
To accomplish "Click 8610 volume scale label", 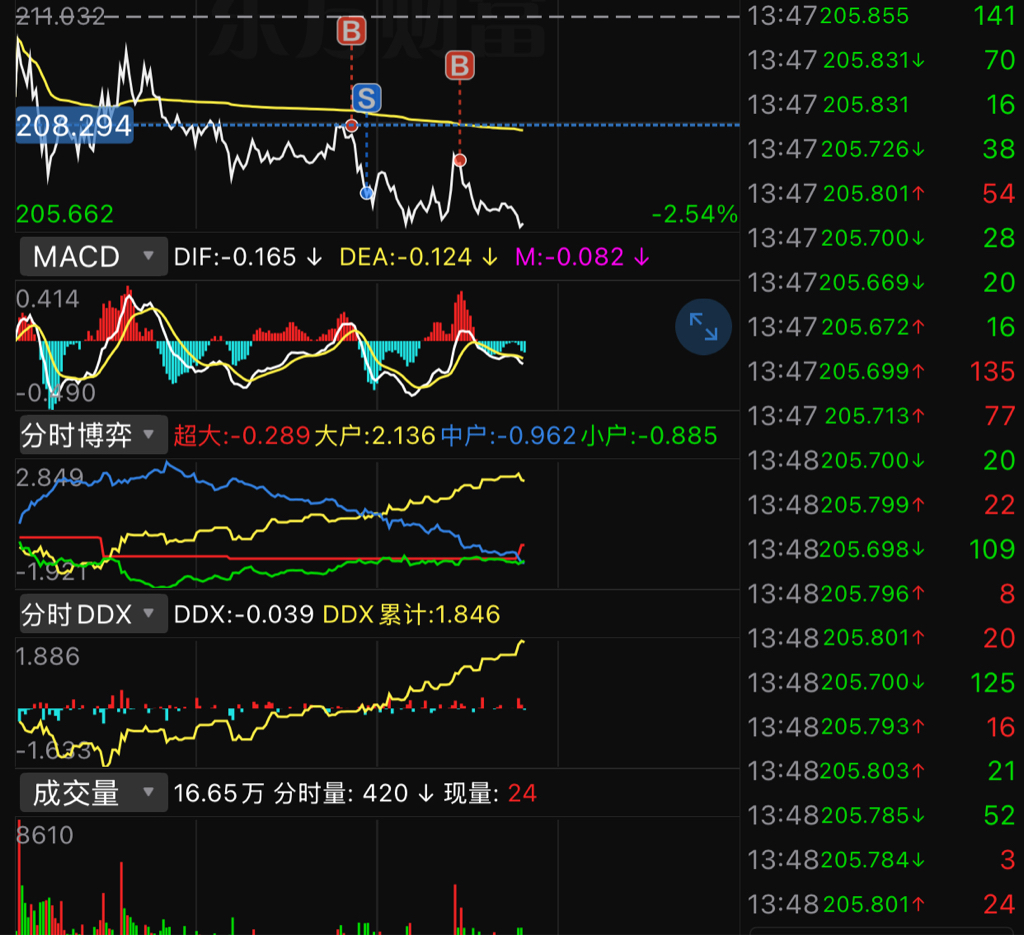I will [44, 835].
